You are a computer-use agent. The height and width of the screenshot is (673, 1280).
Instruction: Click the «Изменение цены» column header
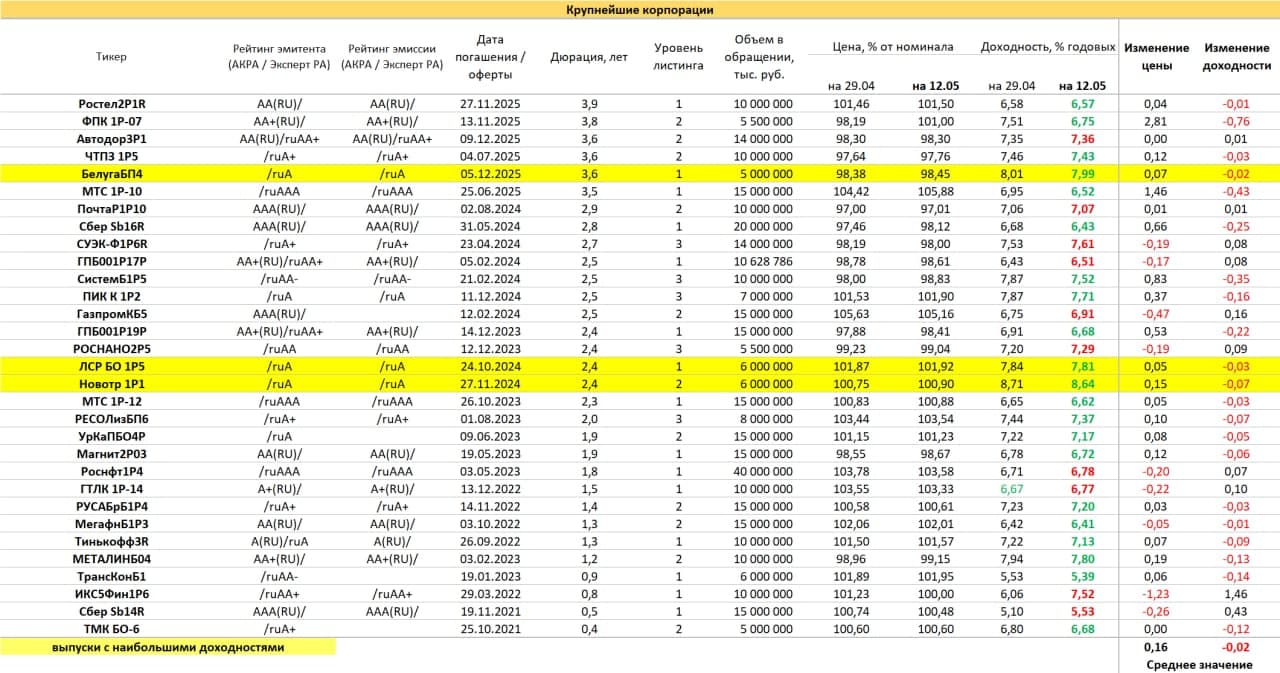(x=1156, y=56)
